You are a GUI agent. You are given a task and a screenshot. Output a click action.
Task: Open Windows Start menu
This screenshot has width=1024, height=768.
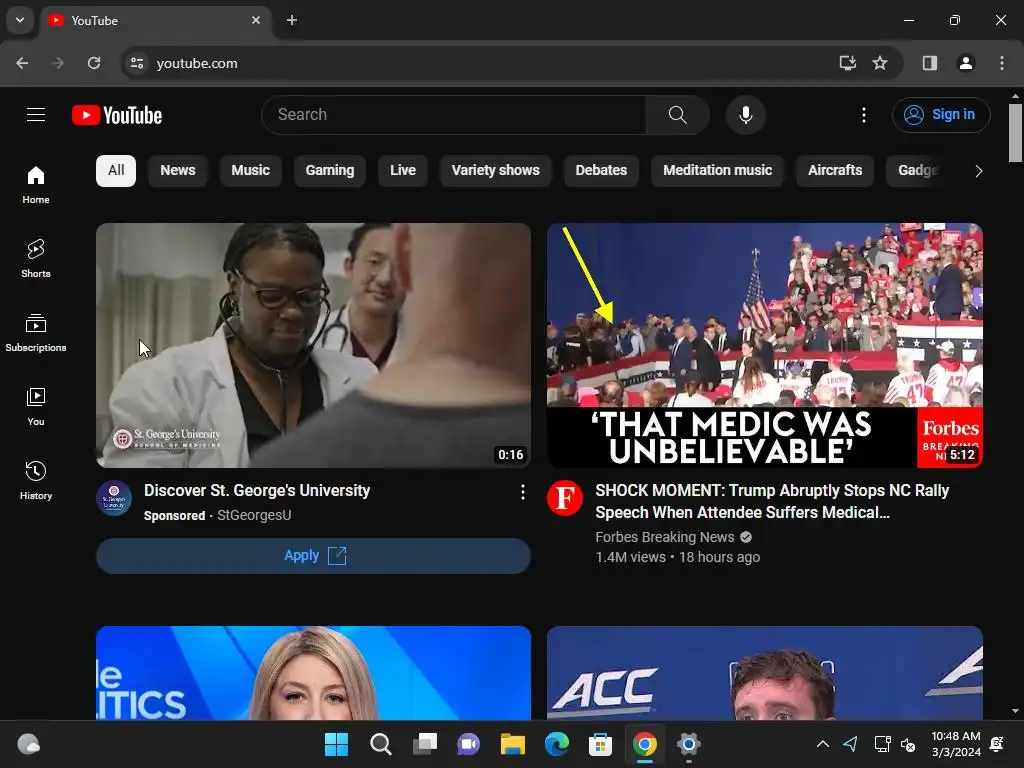[336, 744]
